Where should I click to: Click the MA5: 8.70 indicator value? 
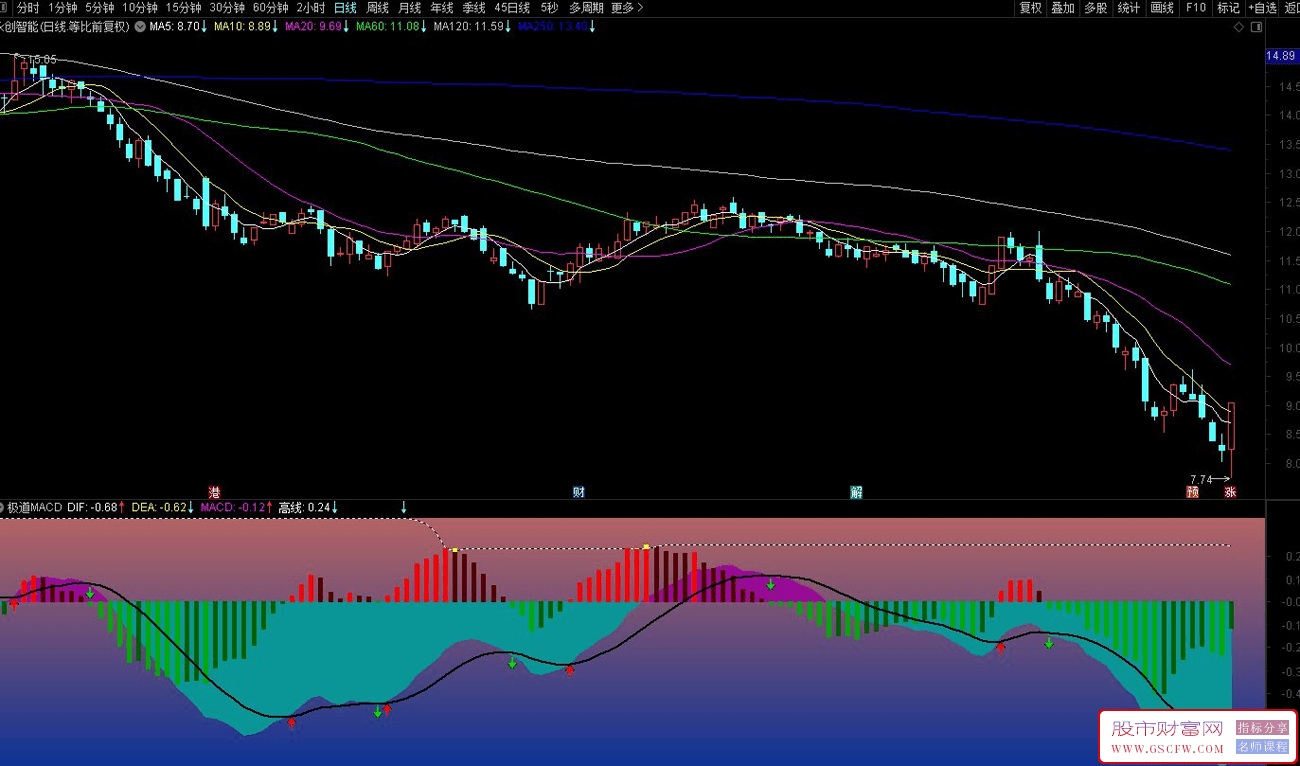tap(178, 27)
